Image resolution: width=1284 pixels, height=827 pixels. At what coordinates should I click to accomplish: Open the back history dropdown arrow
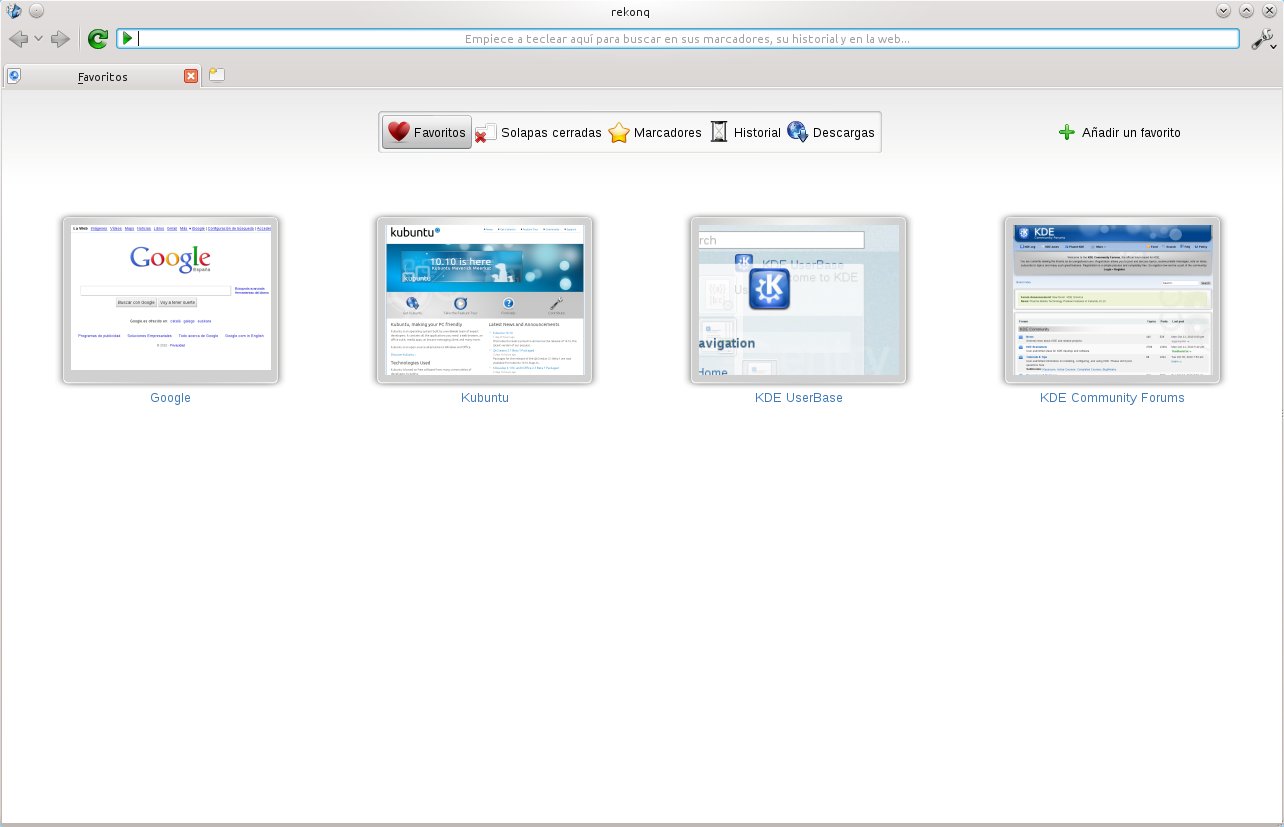click(38, 39)
